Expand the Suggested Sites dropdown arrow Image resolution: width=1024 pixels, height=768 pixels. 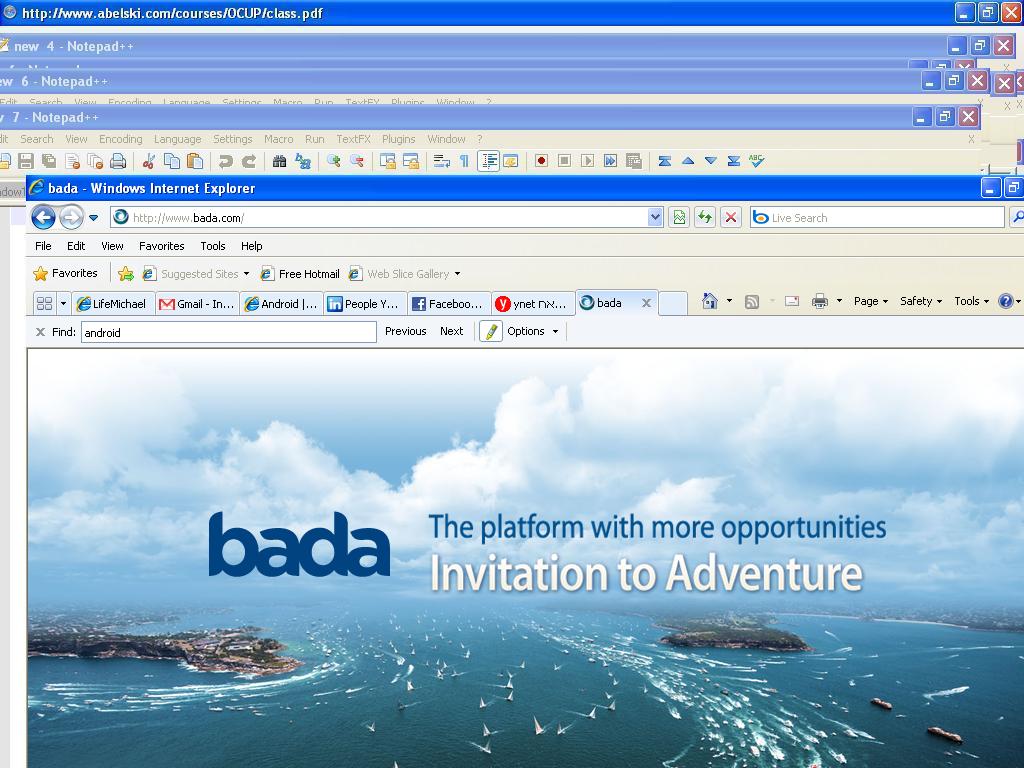(246, 274)
